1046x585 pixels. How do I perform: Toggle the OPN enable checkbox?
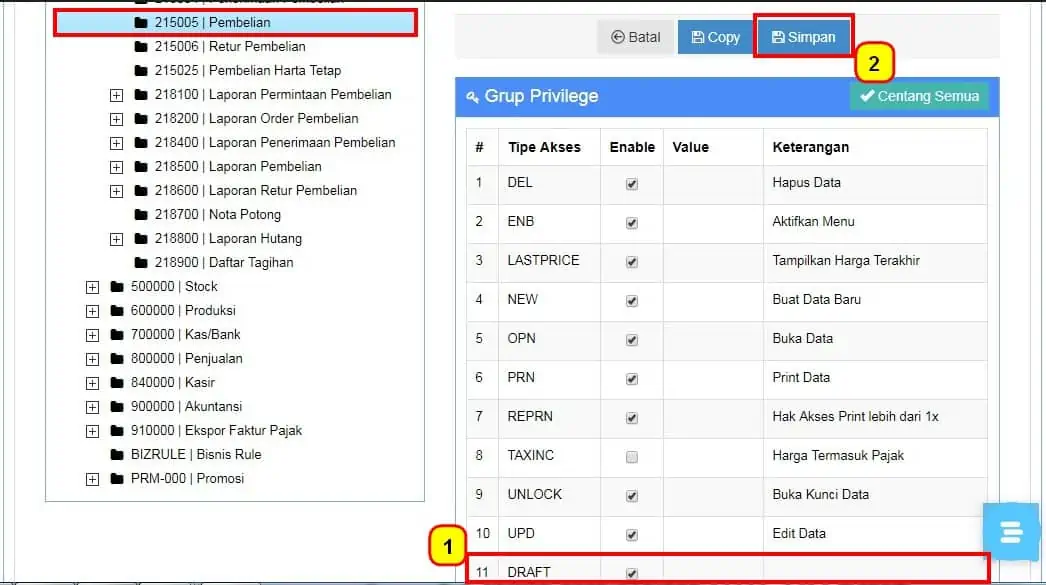point(632,340)
